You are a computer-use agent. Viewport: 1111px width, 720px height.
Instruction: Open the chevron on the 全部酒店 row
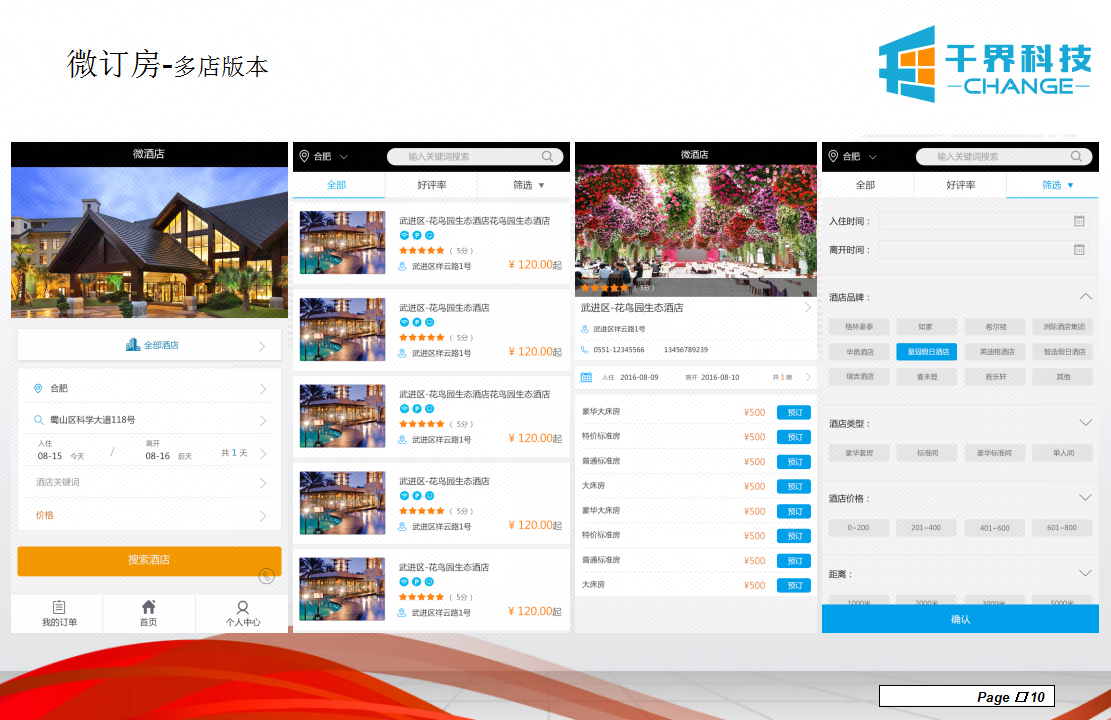pos(262,347)
